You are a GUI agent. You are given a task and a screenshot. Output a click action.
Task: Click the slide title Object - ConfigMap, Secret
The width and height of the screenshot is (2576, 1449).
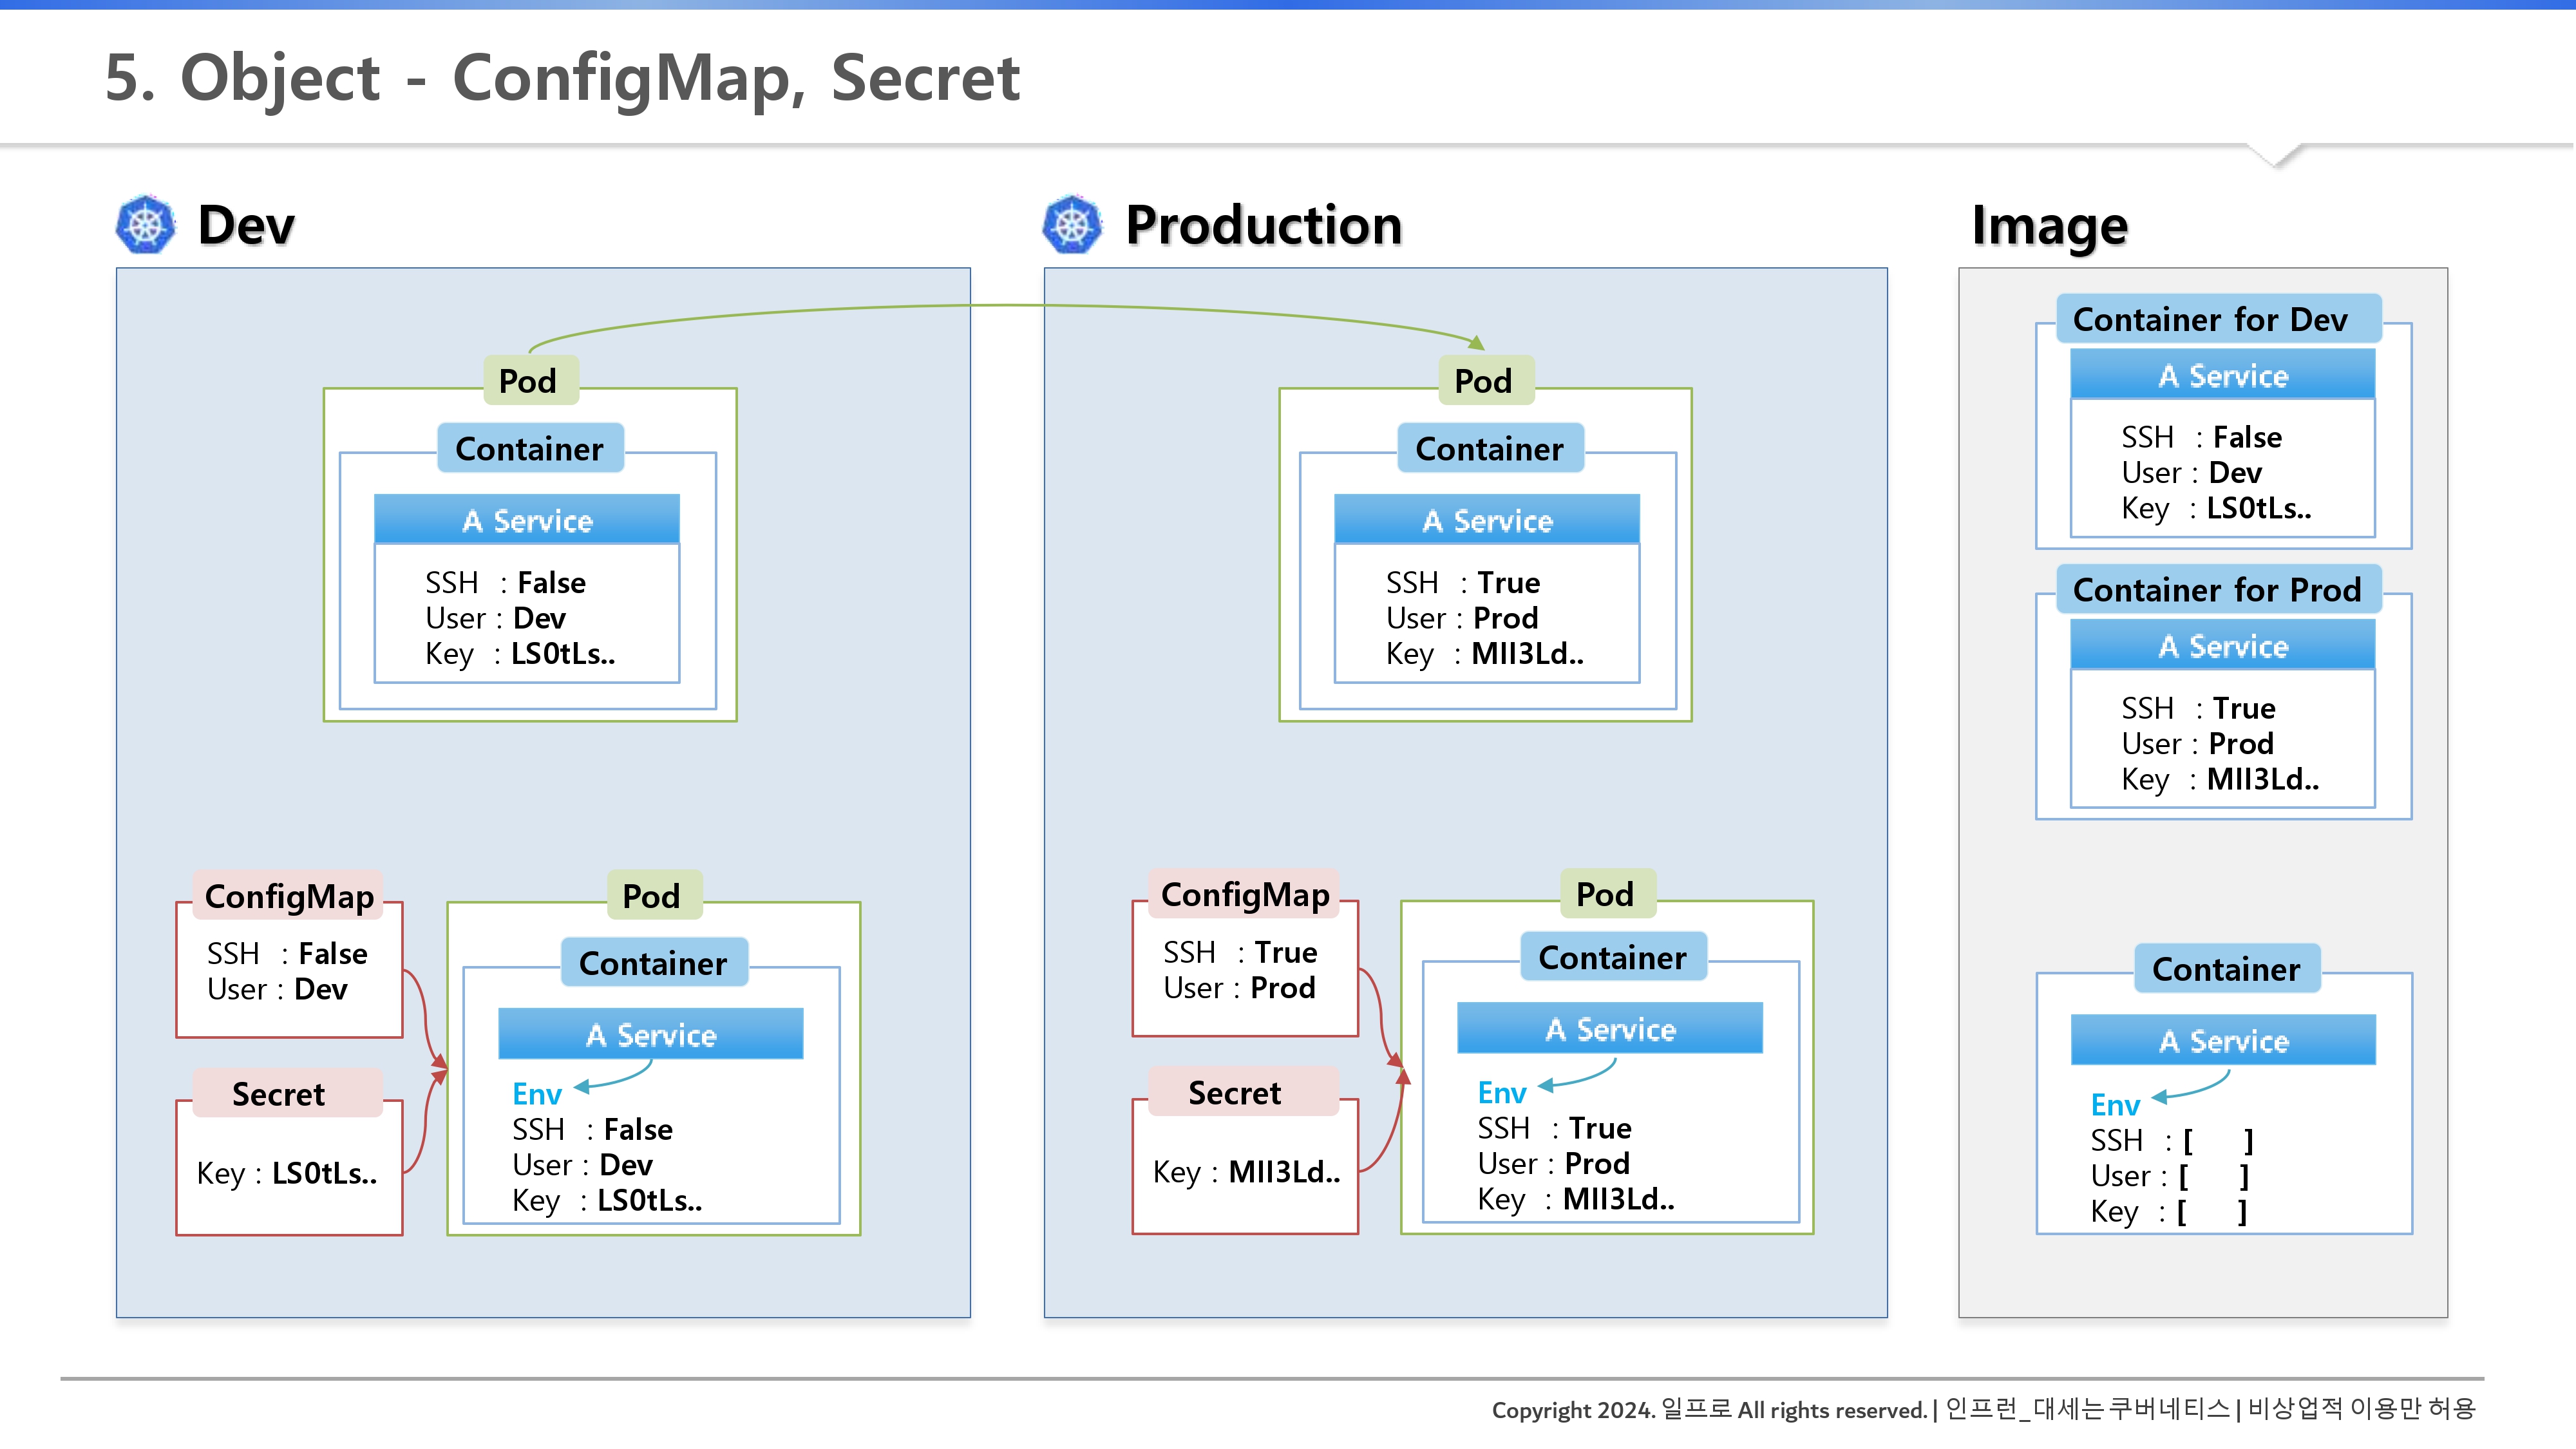tap(562, 78)
